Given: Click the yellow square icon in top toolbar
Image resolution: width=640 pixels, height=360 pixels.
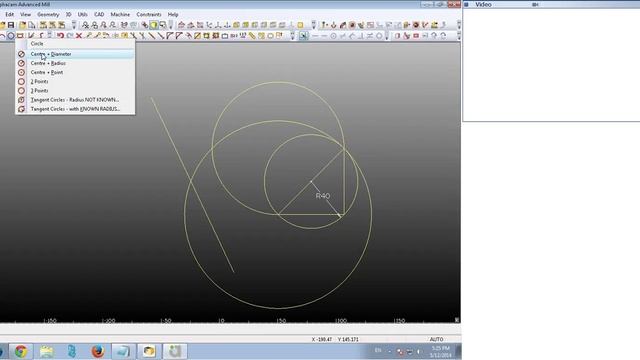Looking at the screenshot, I should (300, 25).
